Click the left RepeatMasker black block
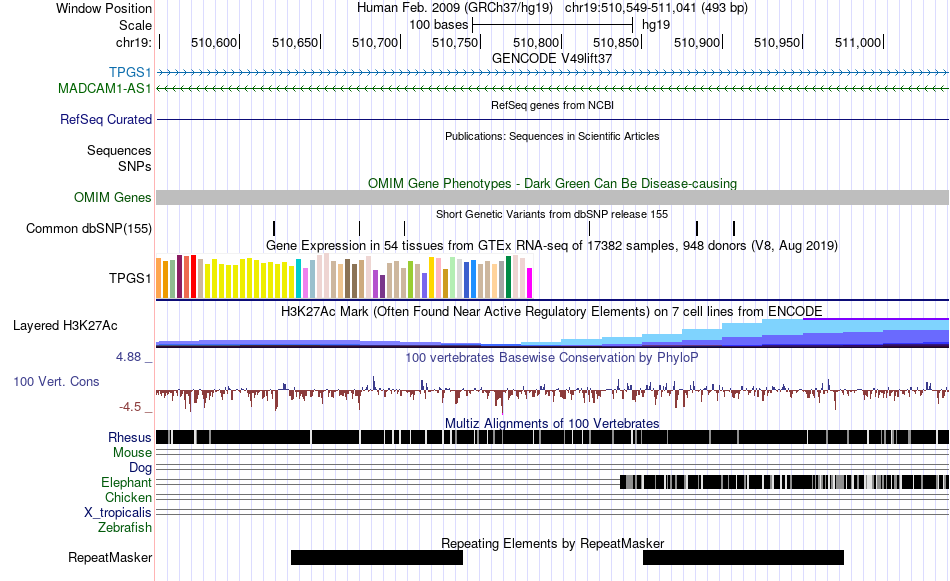The image size is (950, 581). point(377,557)
